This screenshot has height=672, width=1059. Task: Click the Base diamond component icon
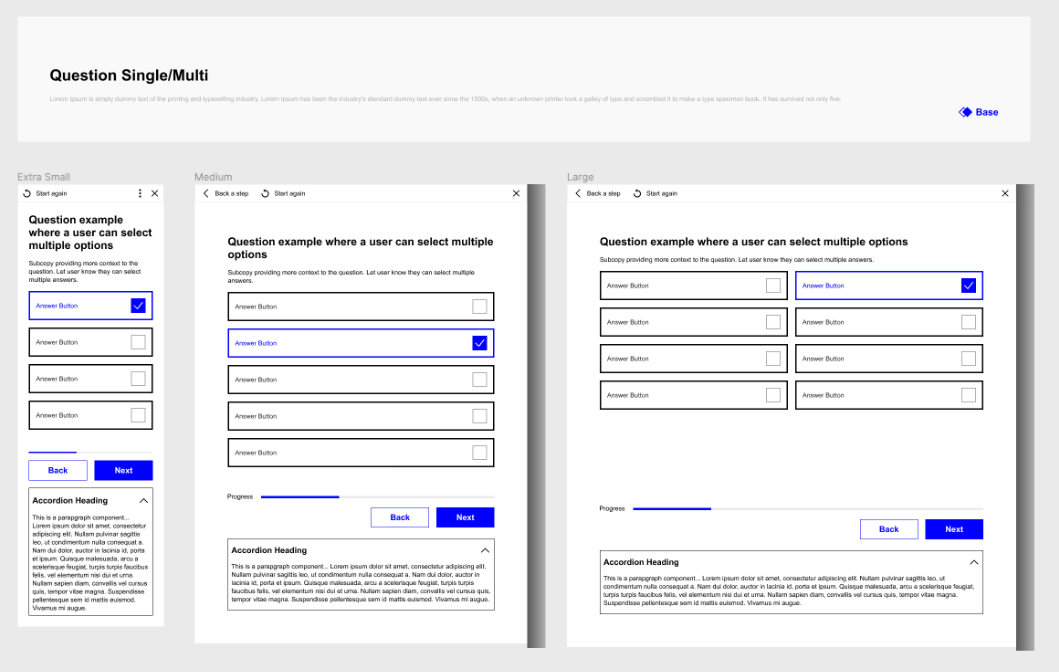964,112
